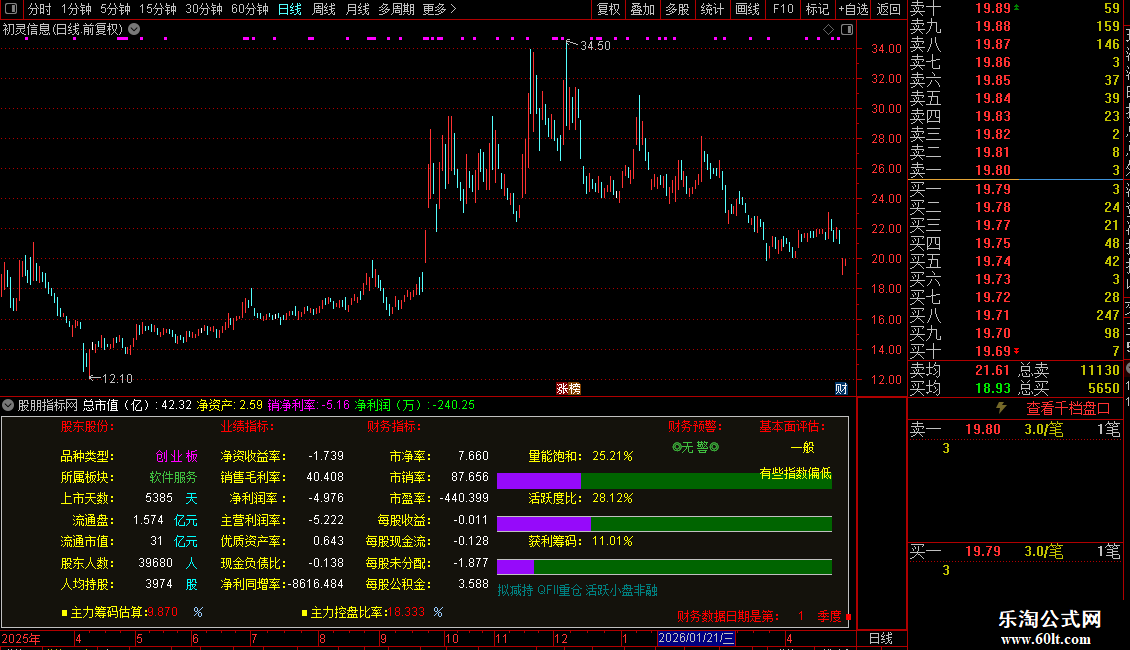Click the 多股 multi-stock button
1130x650 pixels.
[677, 9]
